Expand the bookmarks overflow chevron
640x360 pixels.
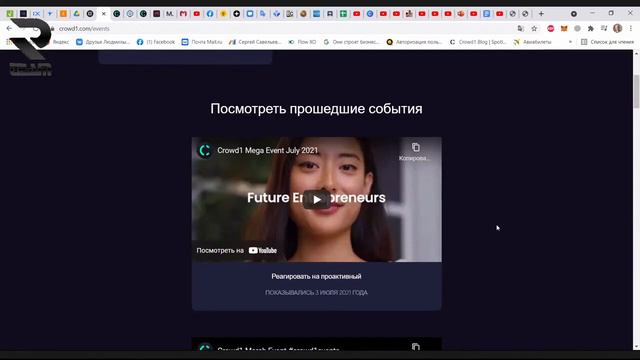570,42
